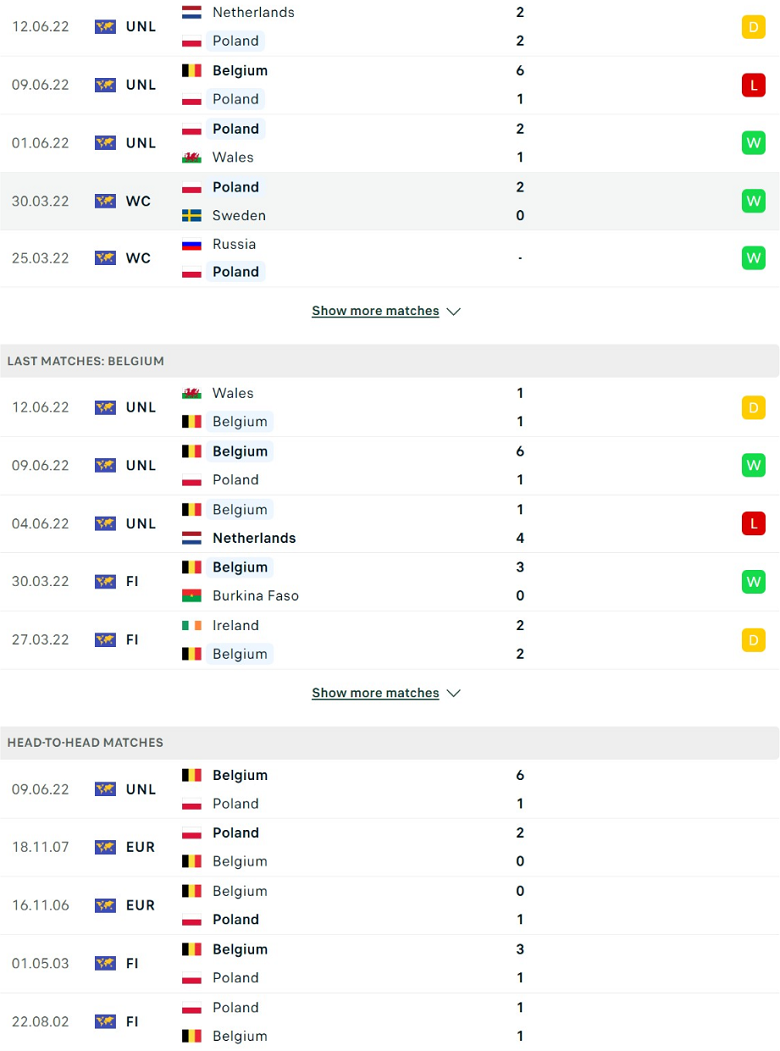This screenshot has height=1051, width=780.
Task: Click the Wales flag on the 12.06.22 Belgium match
Action: [x=192, y=393]
